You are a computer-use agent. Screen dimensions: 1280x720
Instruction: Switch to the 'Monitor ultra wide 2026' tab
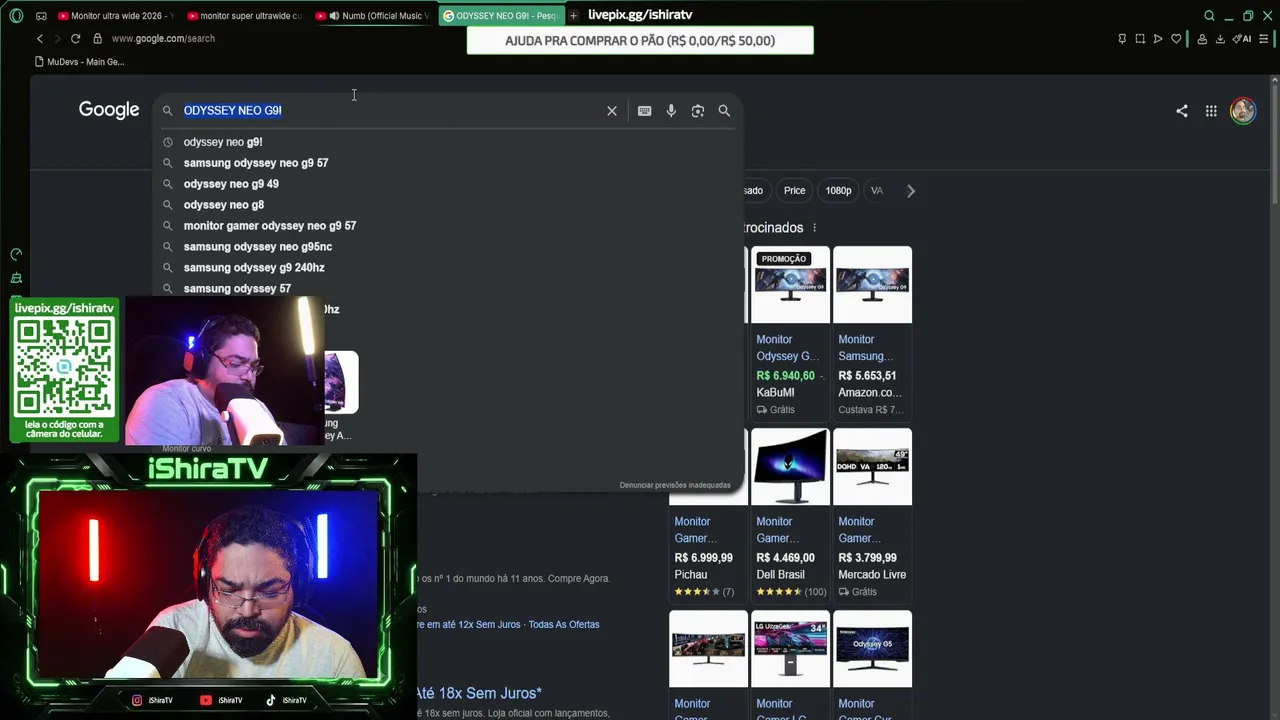(115, 16)
